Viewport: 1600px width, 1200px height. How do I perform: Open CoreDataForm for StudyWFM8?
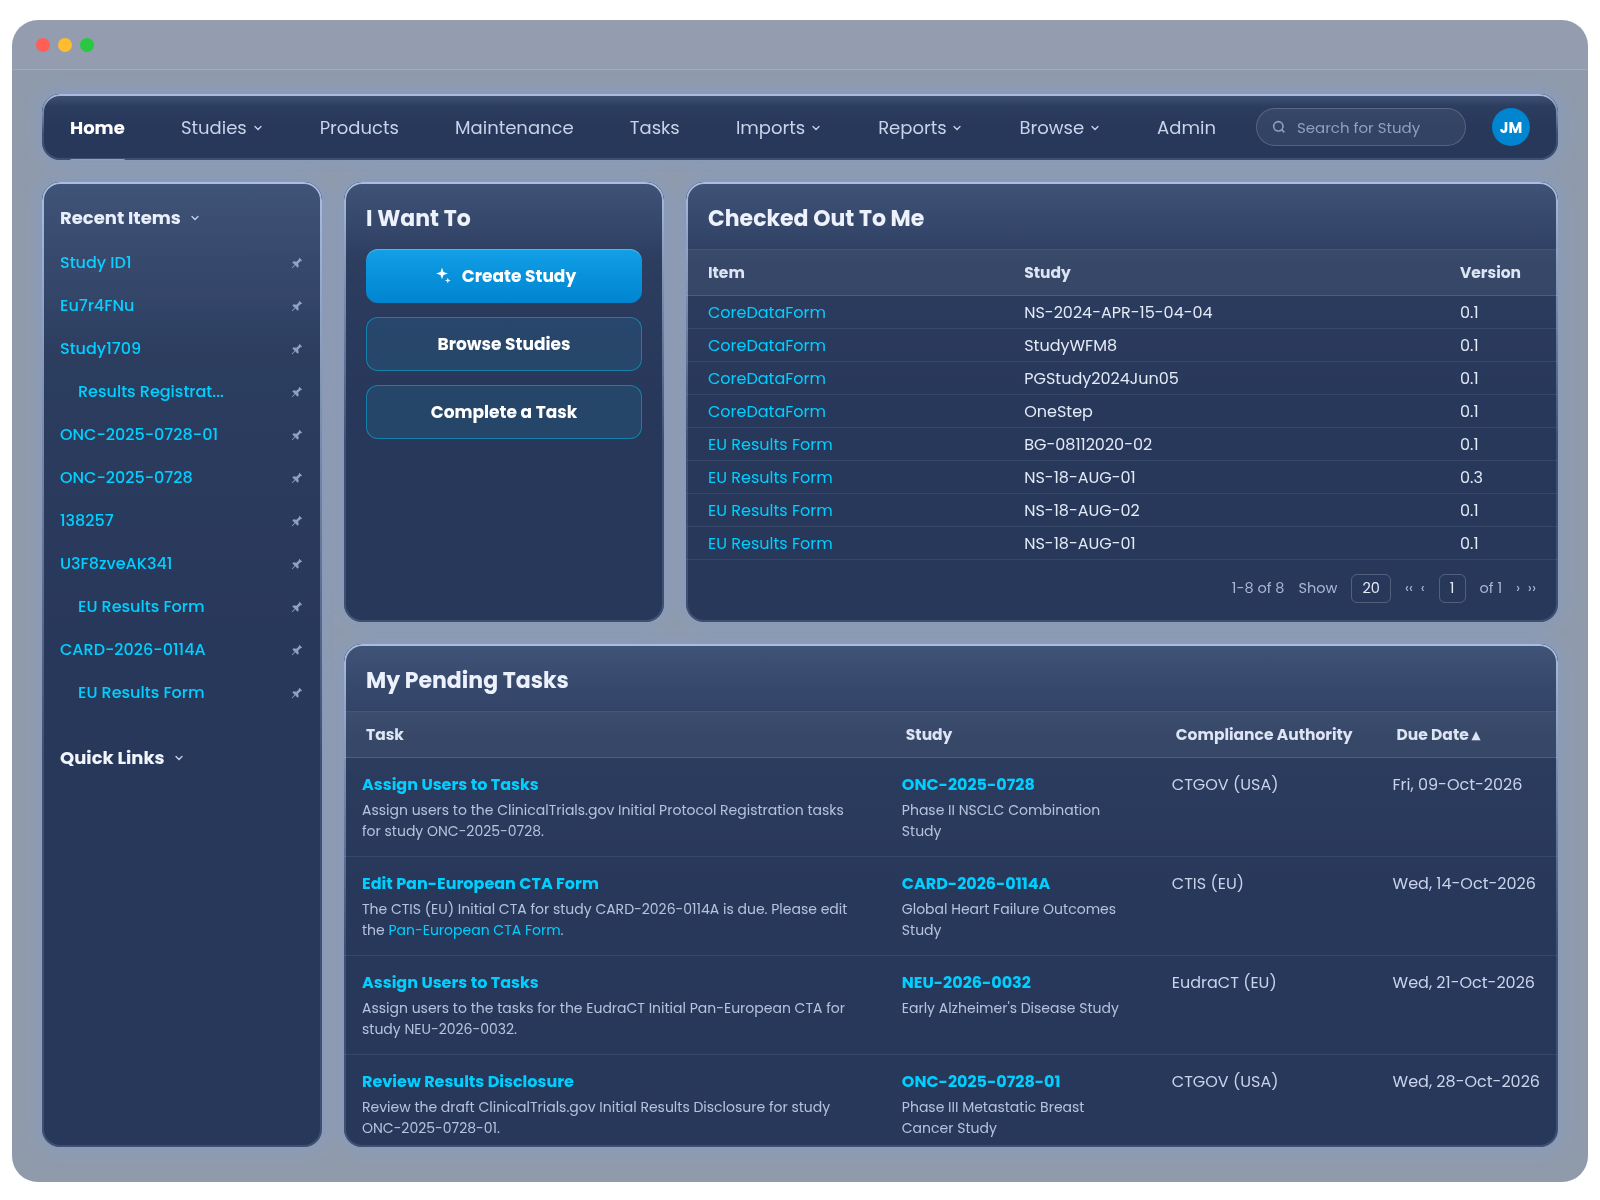pos(767,346)
